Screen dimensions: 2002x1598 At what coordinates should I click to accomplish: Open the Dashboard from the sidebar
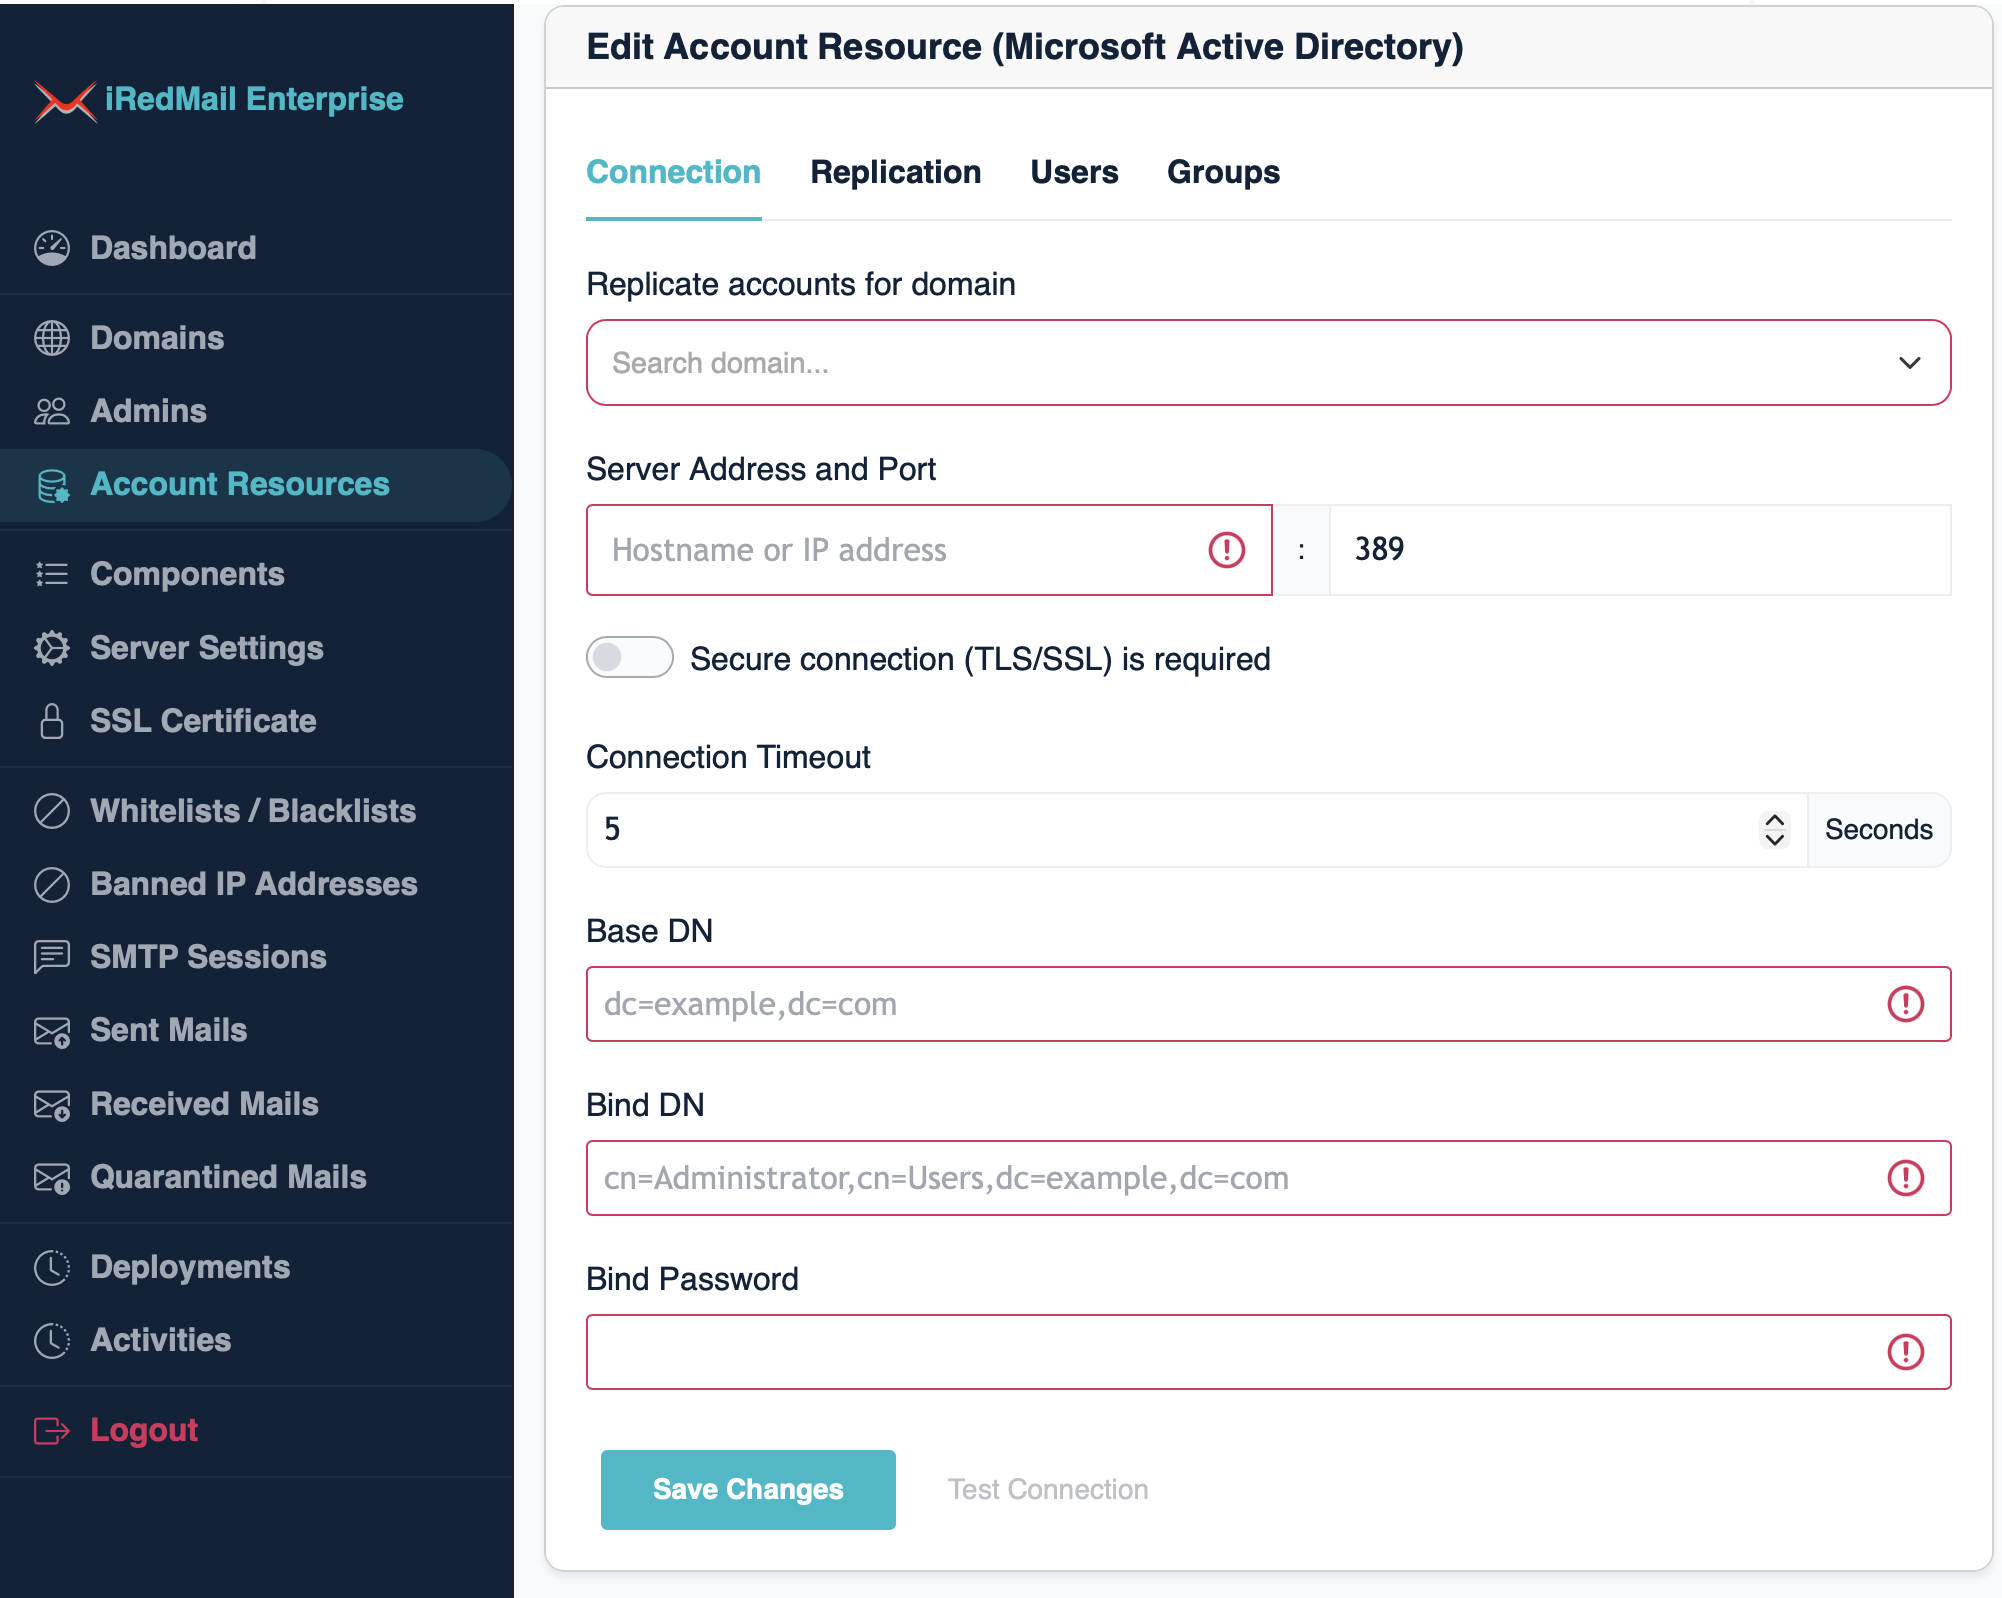[172, 248]
